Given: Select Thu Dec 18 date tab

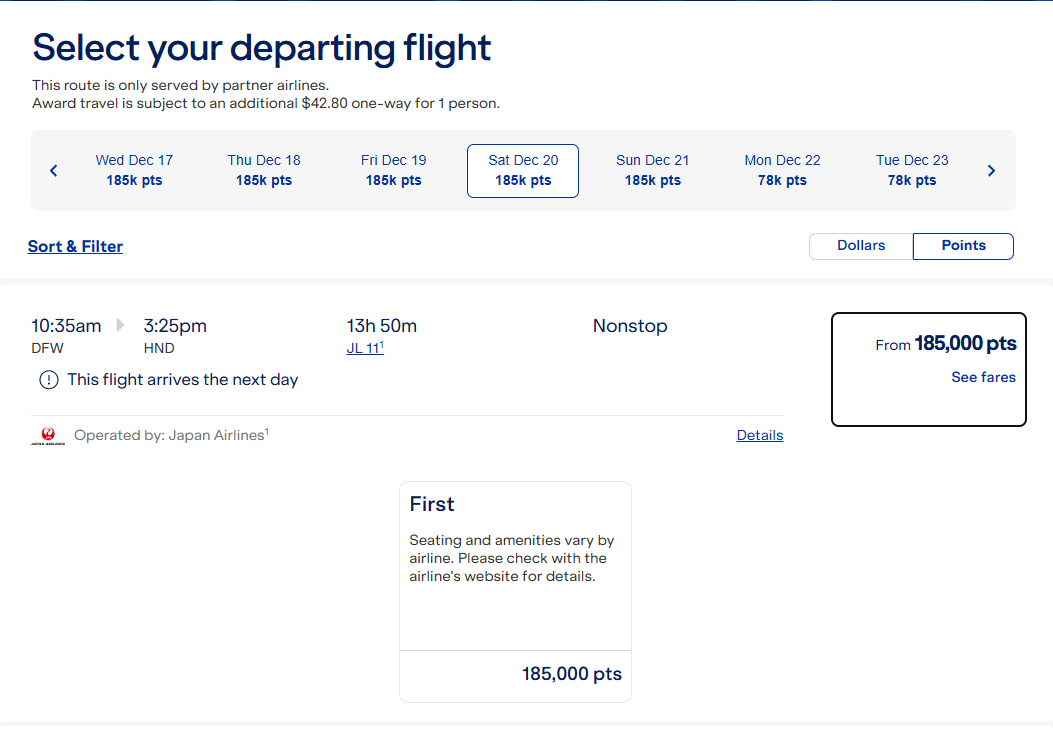Looking at the screenshot, I should [x=264, y=171].
